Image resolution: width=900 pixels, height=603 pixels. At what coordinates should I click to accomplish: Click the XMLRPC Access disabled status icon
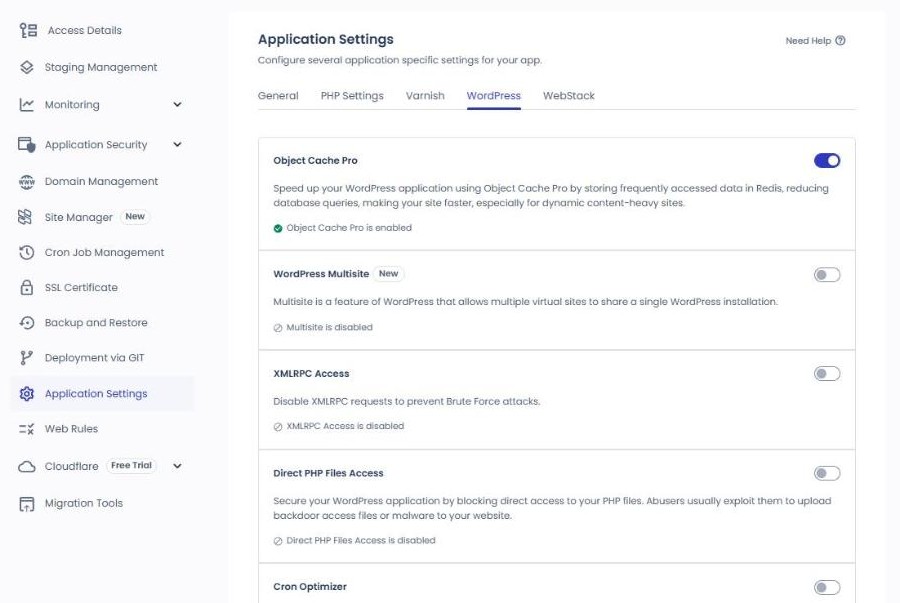pos(278,427)
